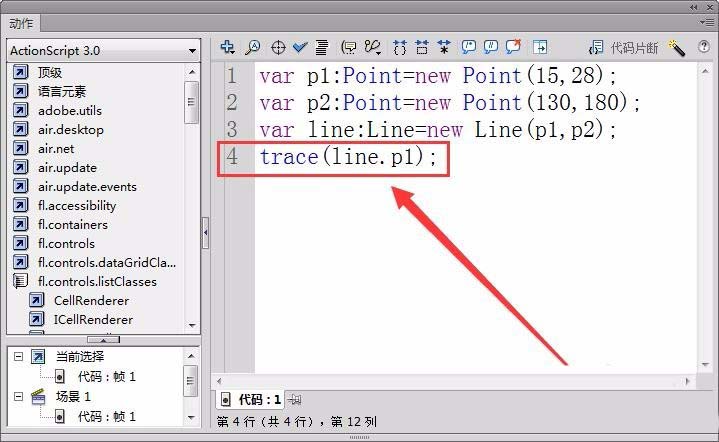Select 代码 : 帧 1 under 场景 1
The height and width of the screenshot is (442, 719).
(106, 417)
